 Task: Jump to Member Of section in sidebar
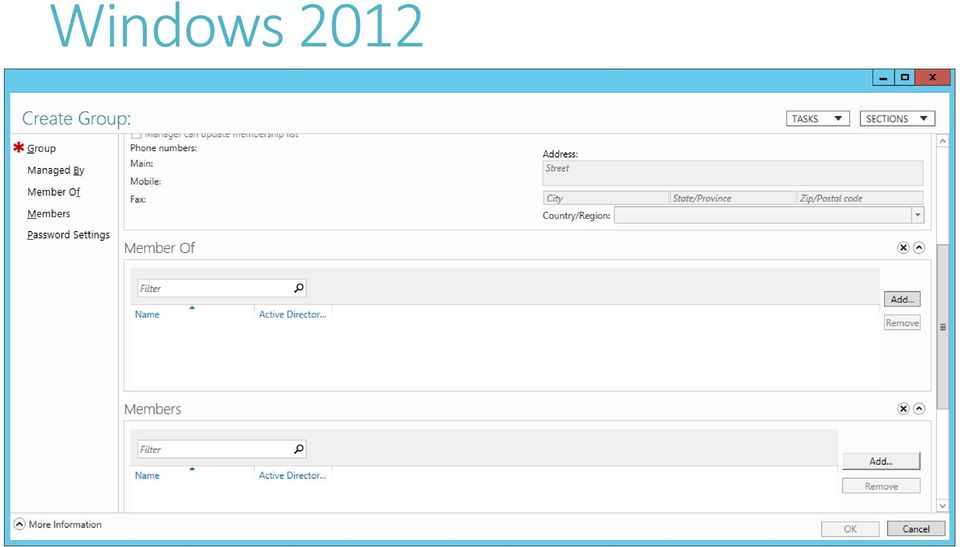53,192
